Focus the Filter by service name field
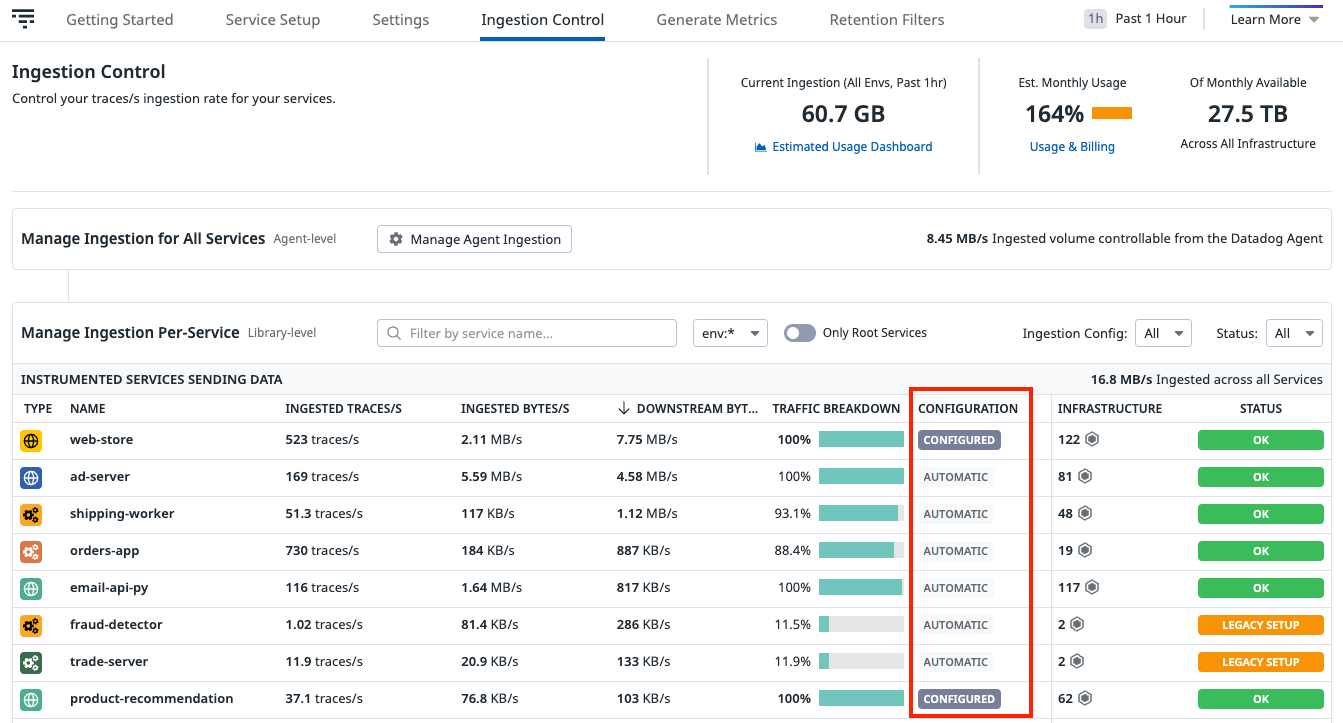Viewport: 1343px width, 723px height. pos(527,333)
